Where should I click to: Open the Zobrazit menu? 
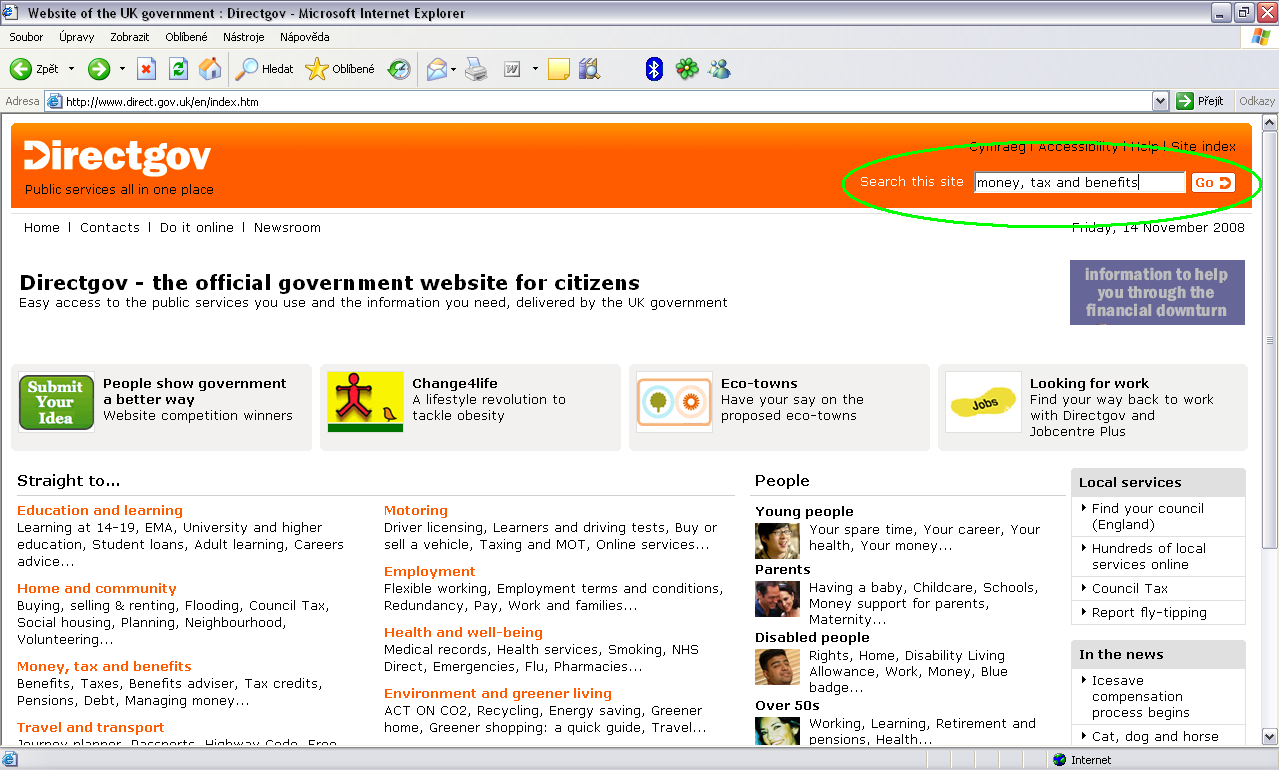tap(130, 37)
